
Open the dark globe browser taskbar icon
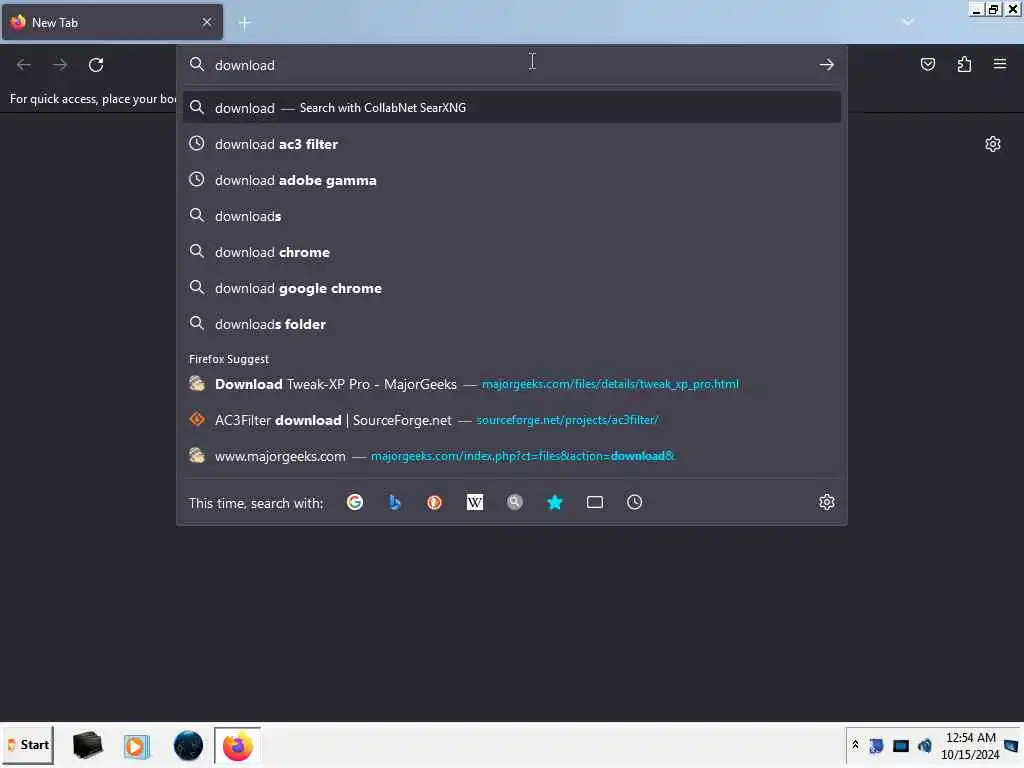pyautogui.click(x=188, y=746)
